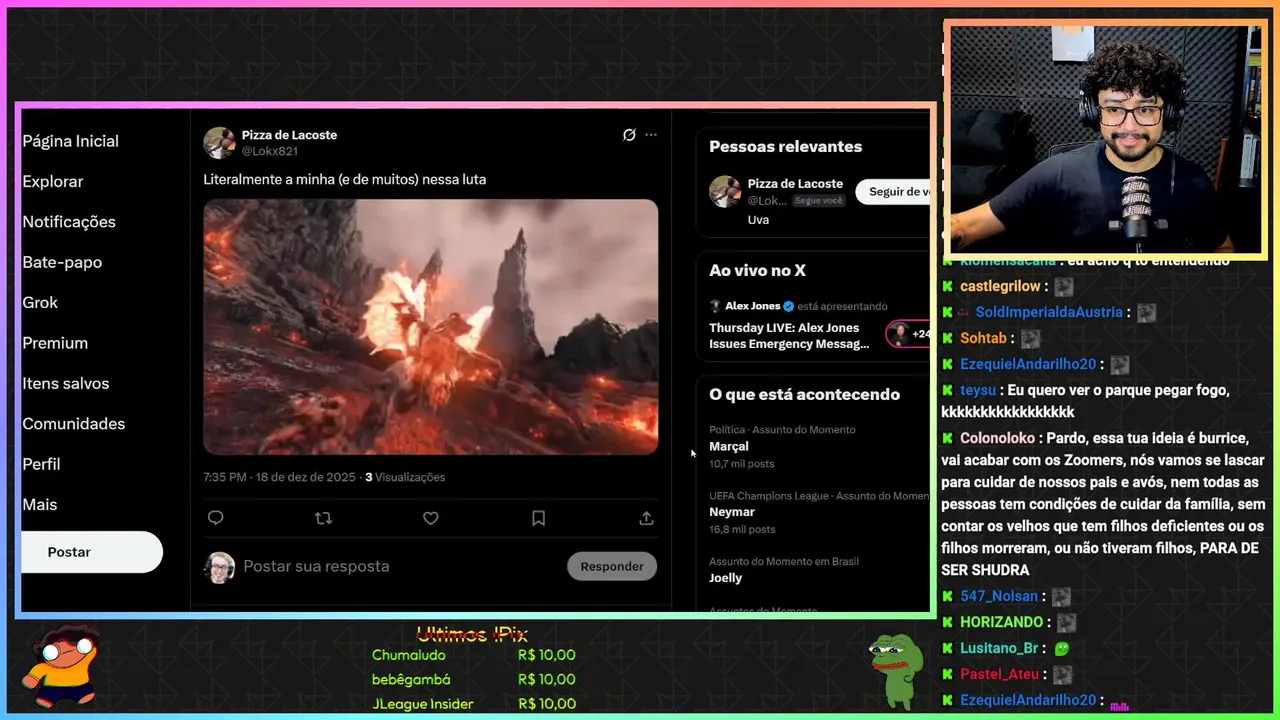Open the Explorar page
The image size is (1280, 720).
(53, 181)
